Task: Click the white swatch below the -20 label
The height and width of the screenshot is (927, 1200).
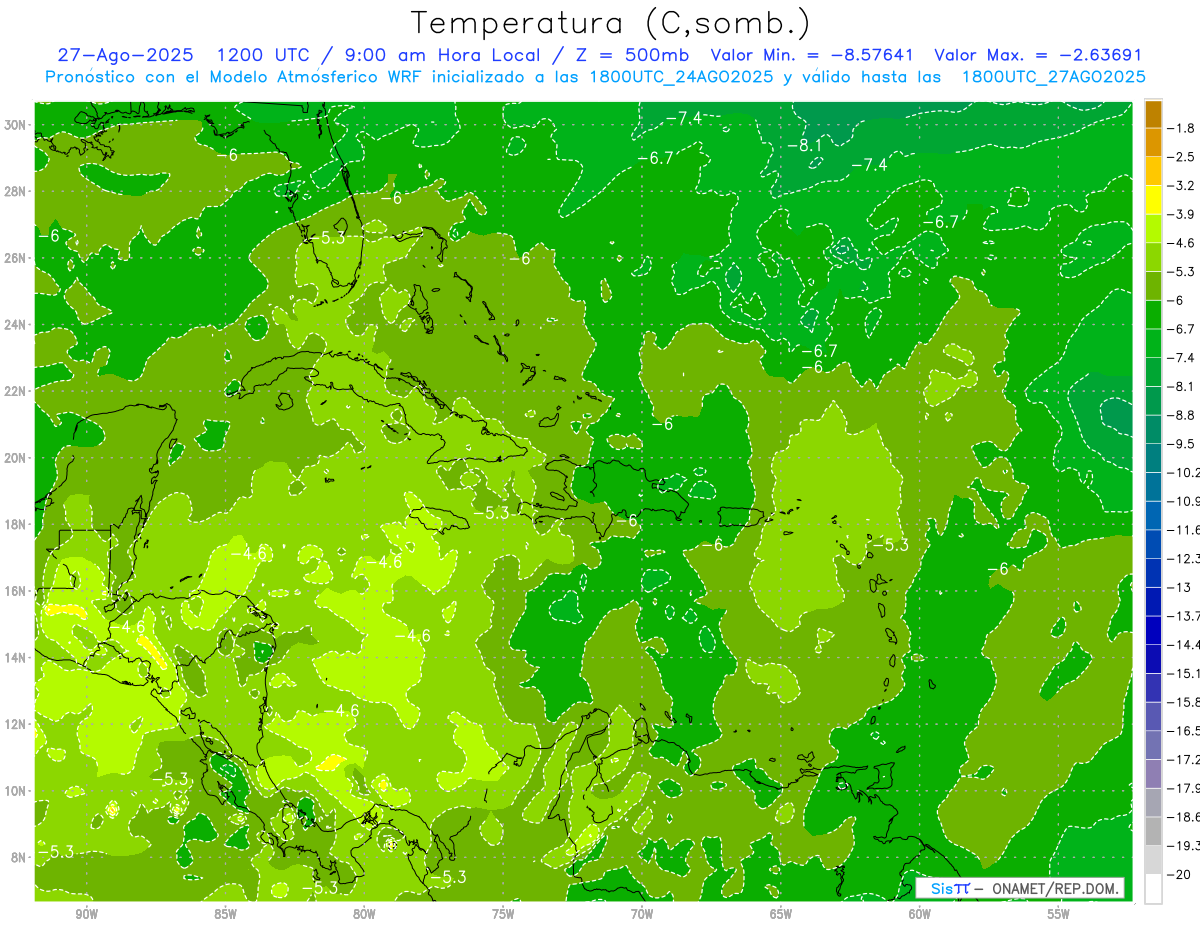Action: (1153, 889)
